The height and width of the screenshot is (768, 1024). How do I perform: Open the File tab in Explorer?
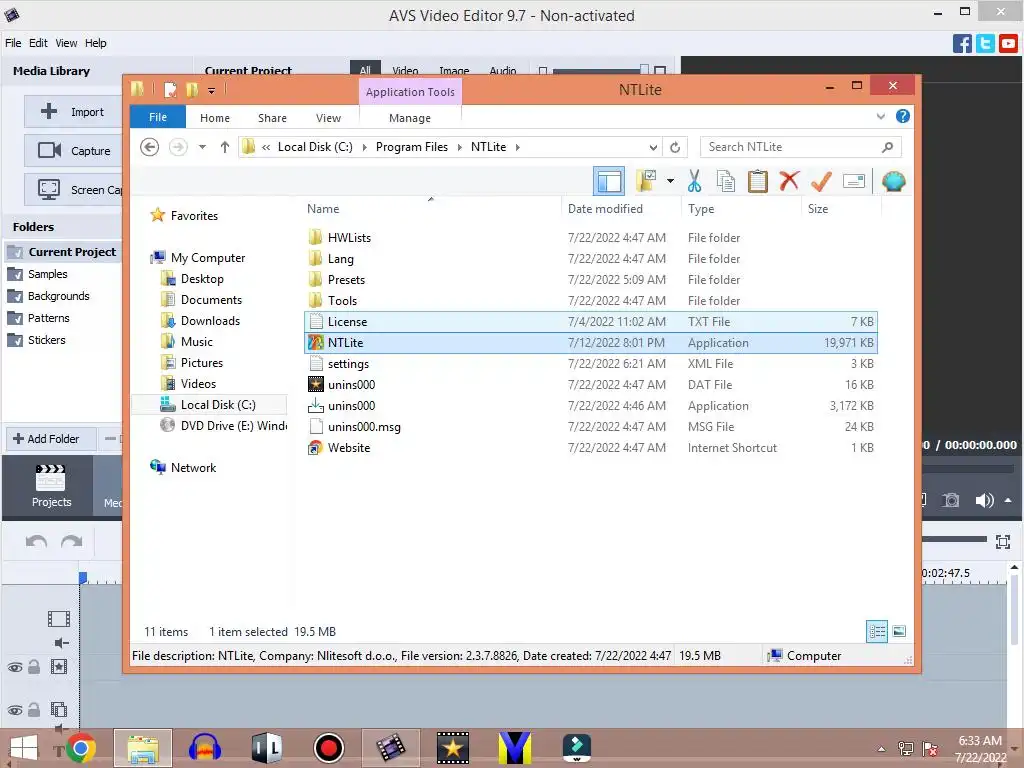coord(158,117)
